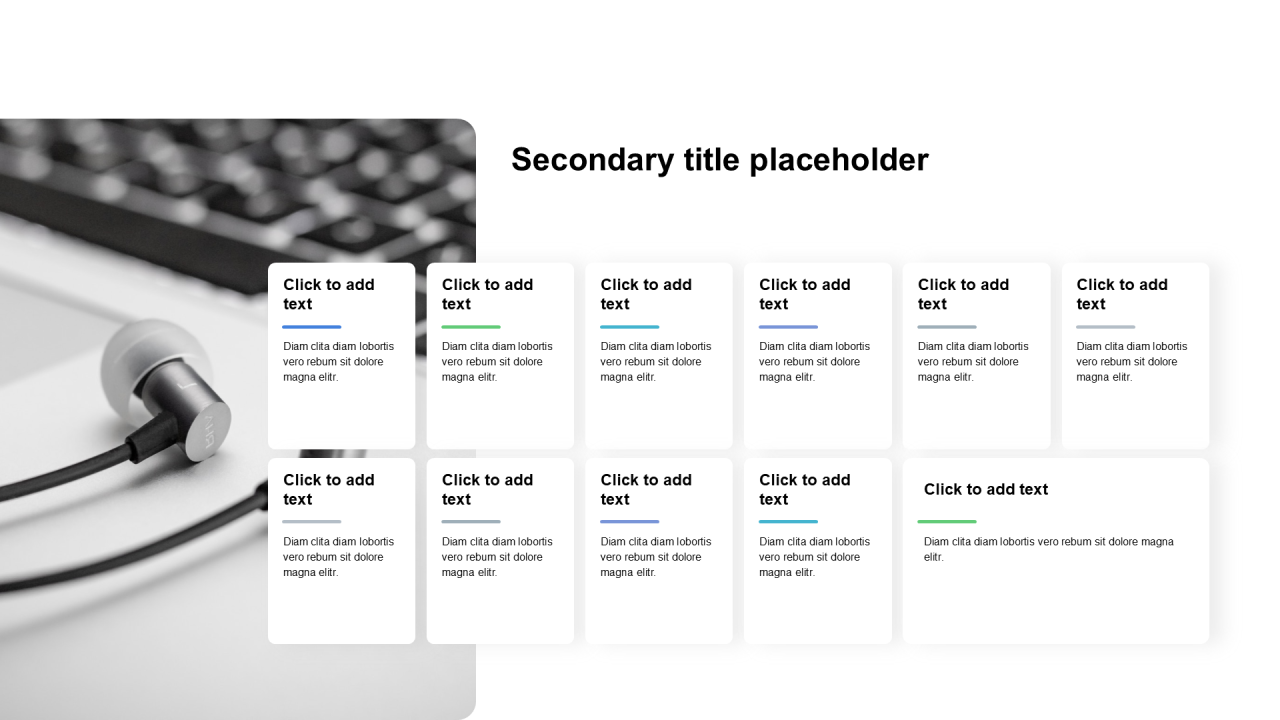Select the green accent line in the wide card
Image resolution: width=1280 pixels, height=720 pixels.
point(946,521)
